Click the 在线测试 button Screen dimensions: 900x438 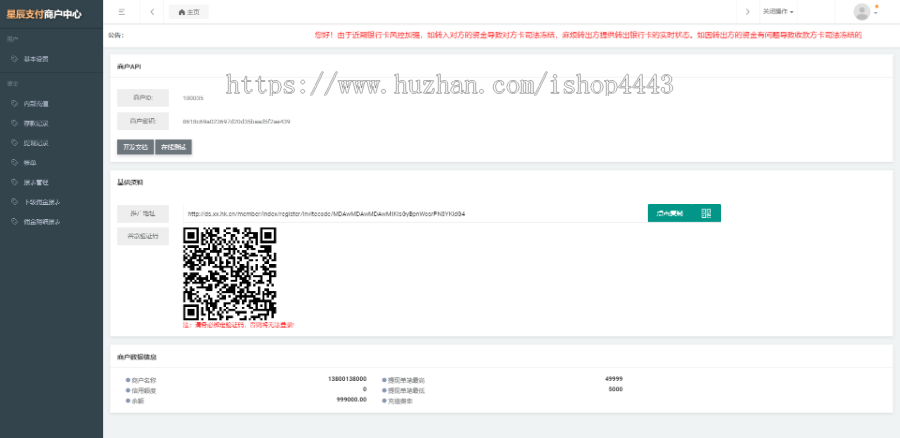[x=173, y=147]
